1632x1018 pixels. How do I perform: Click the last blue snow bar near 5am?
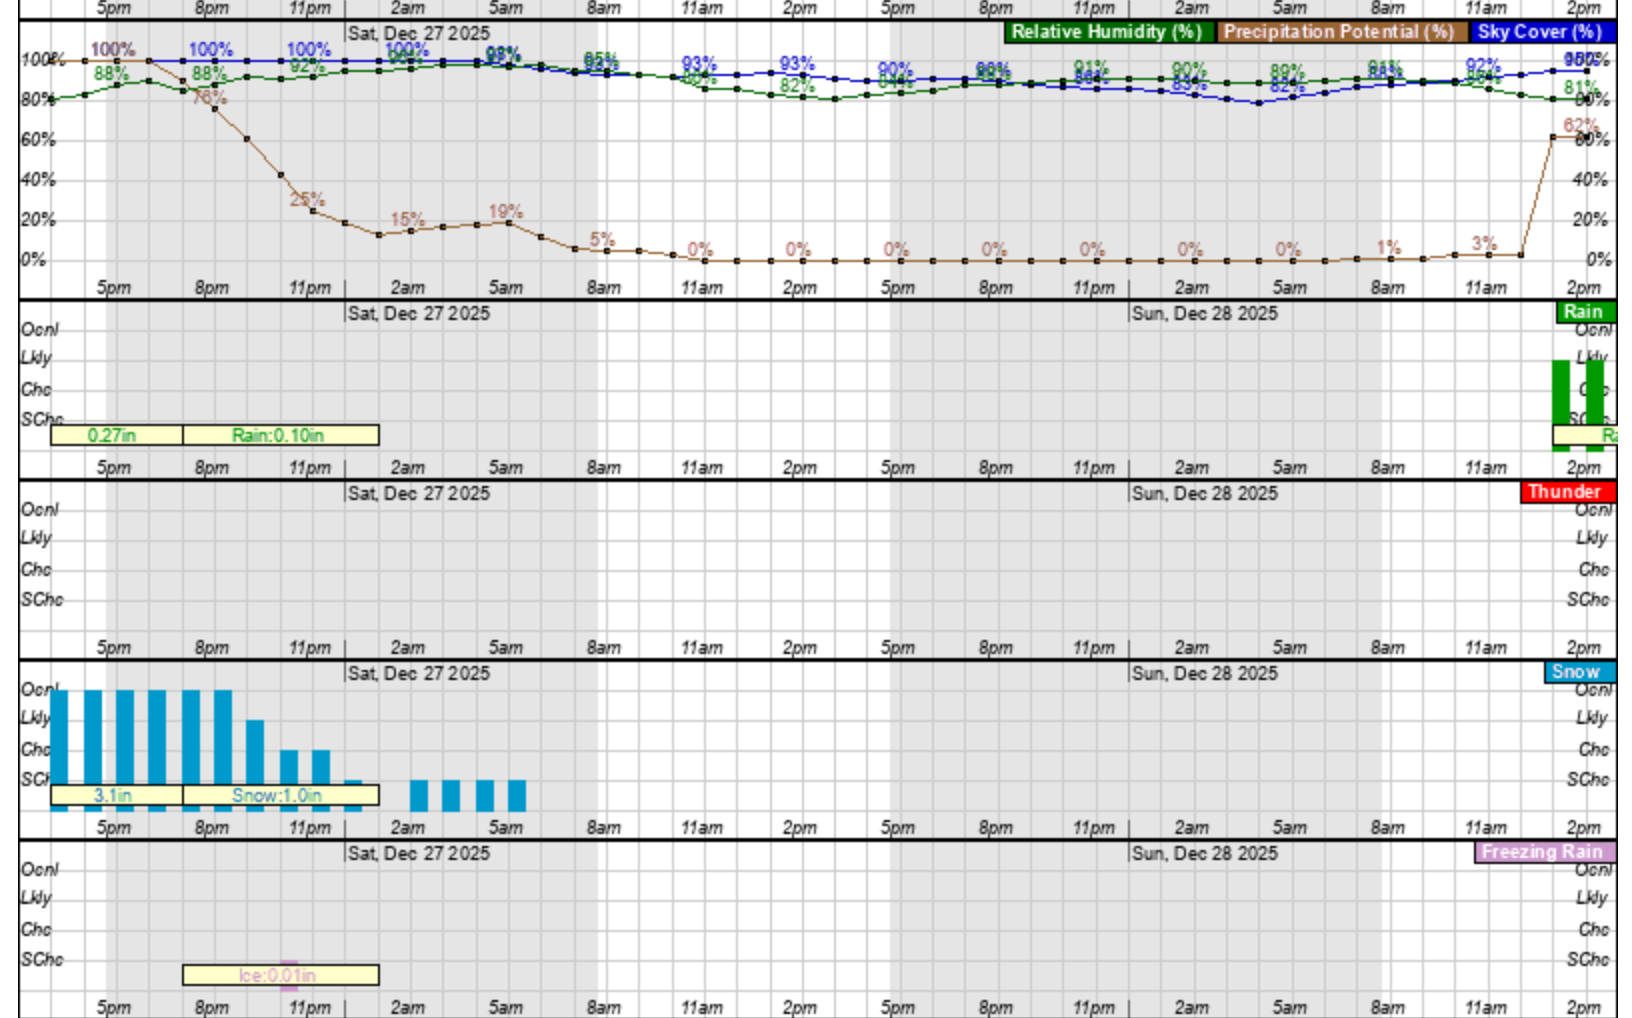pos(517,796)
